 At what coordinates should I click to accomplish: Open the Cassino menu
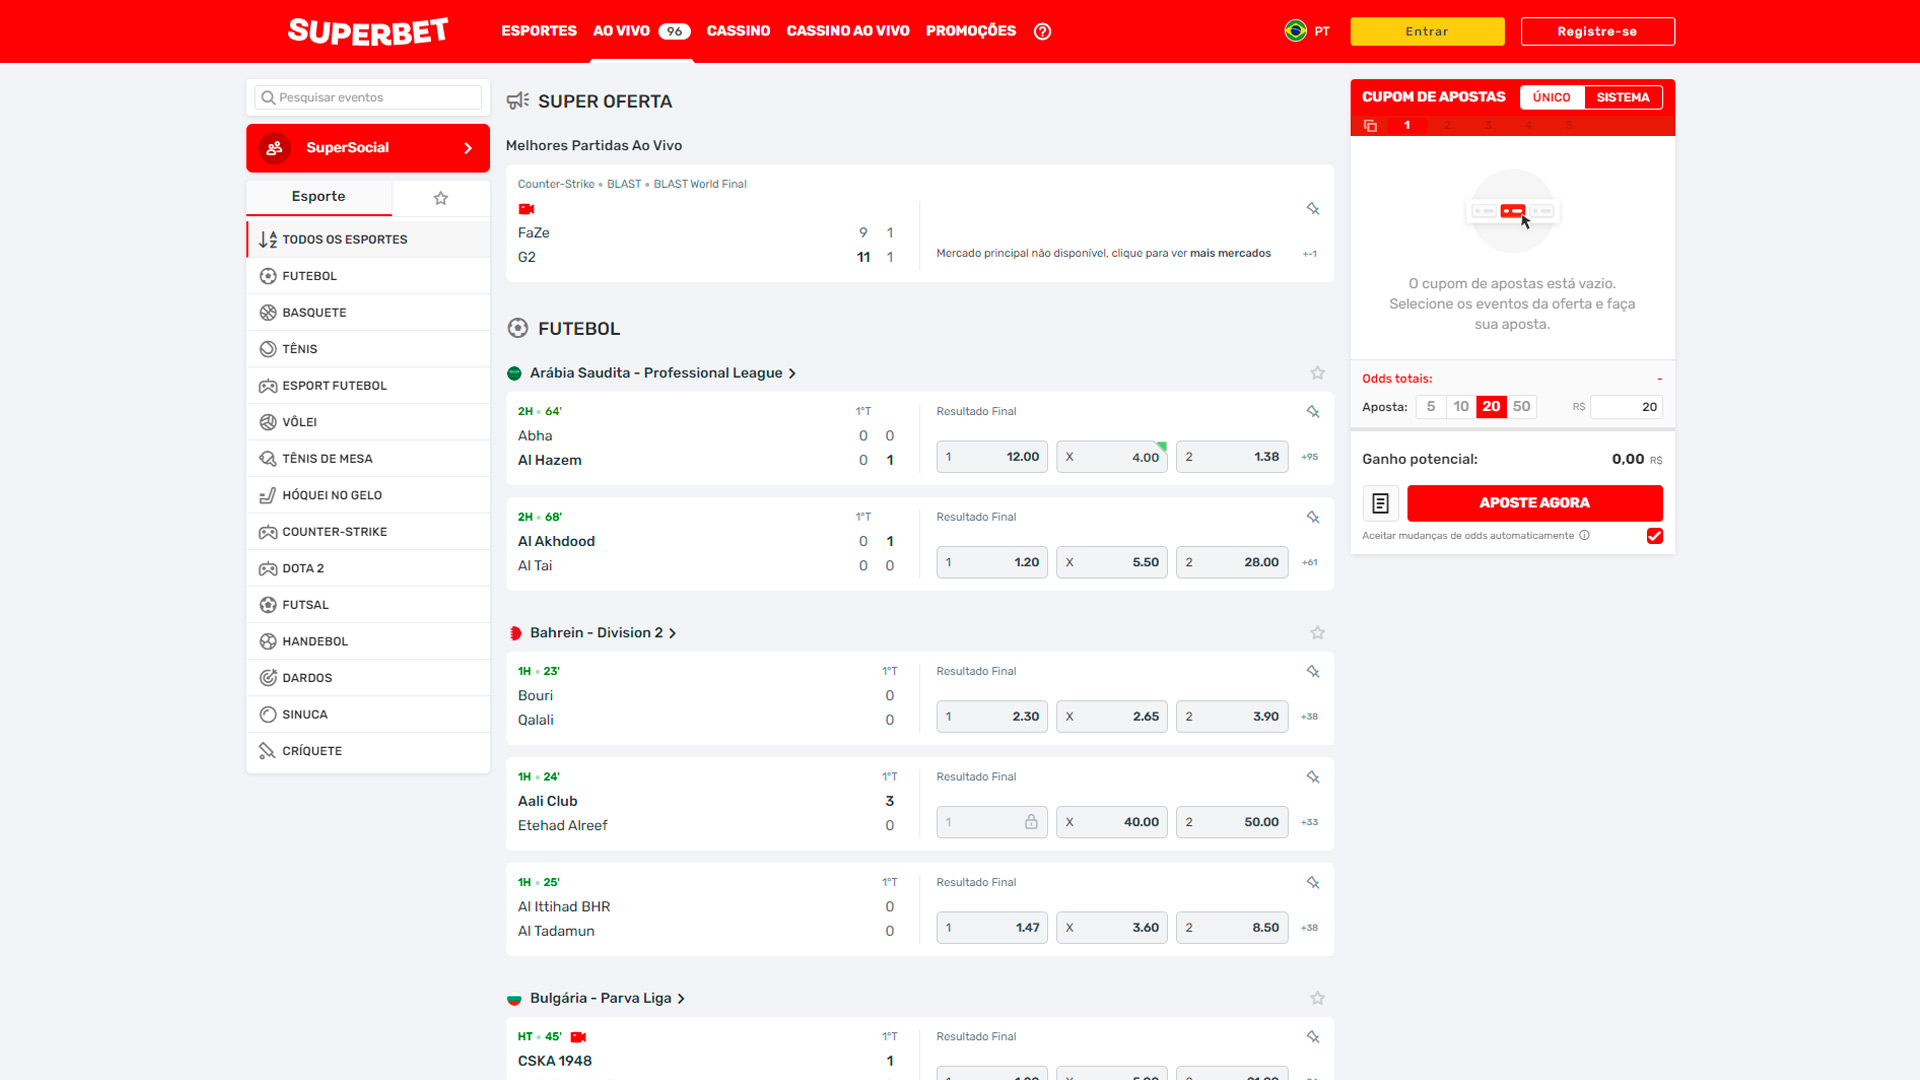pos(738,31)
